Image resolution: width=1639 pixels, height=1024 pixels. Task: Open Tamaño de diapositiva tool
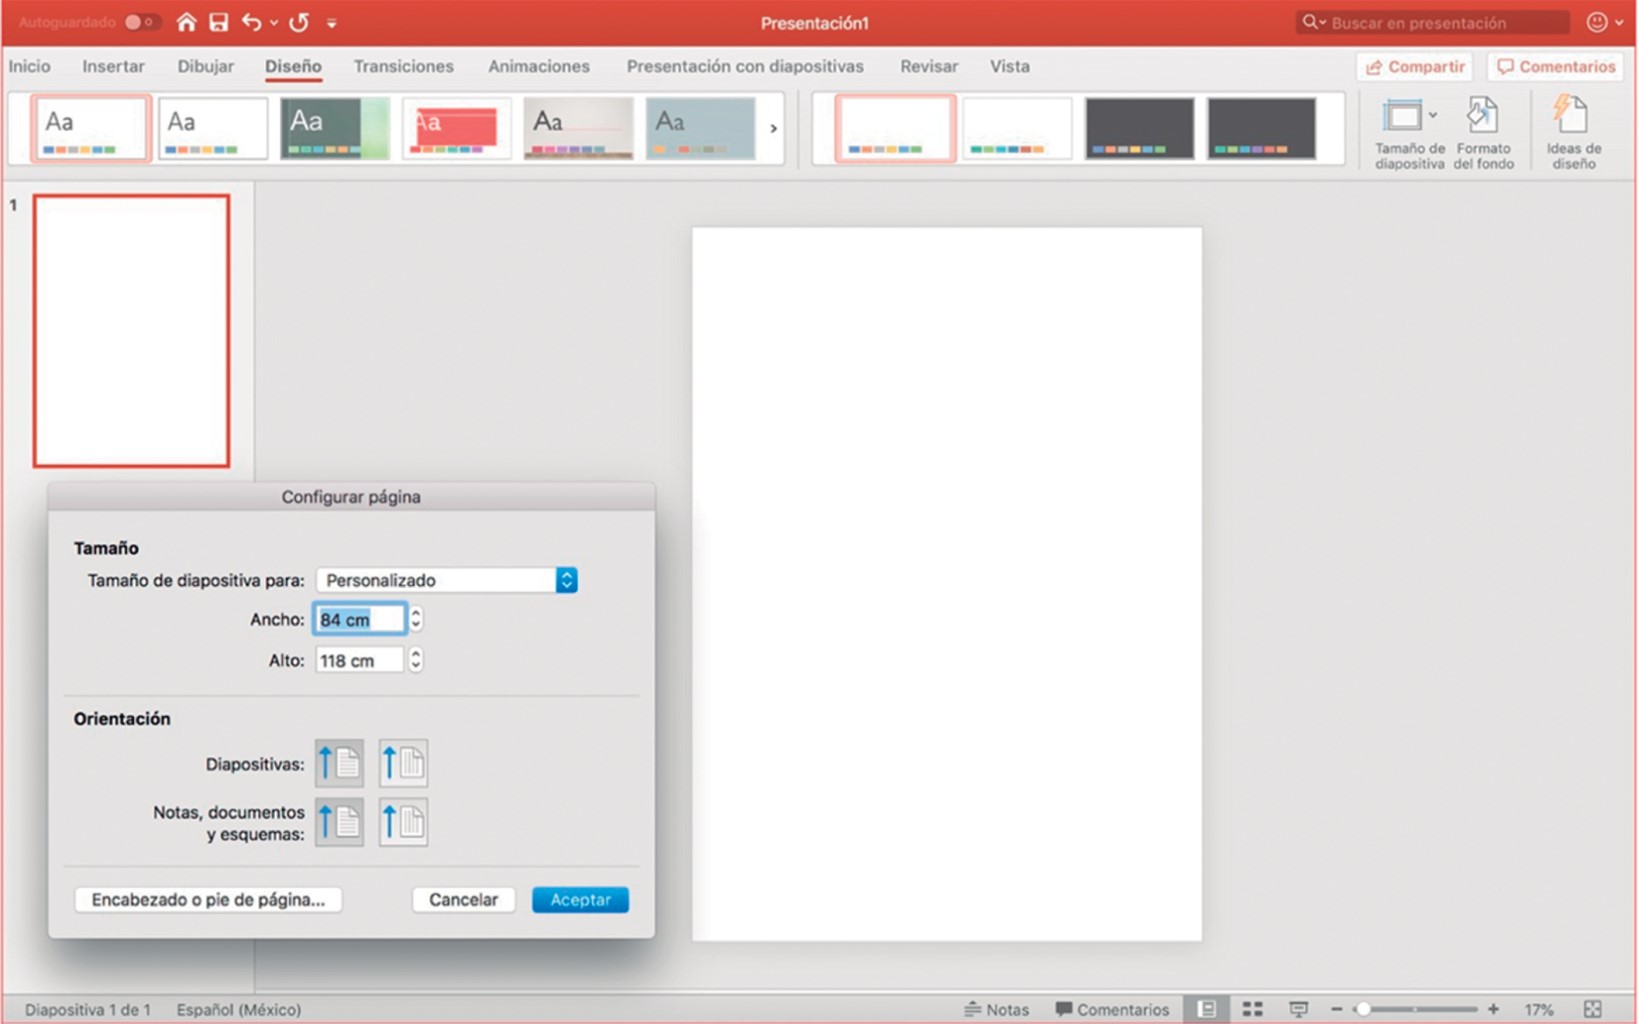click(x=1408, y=132)
